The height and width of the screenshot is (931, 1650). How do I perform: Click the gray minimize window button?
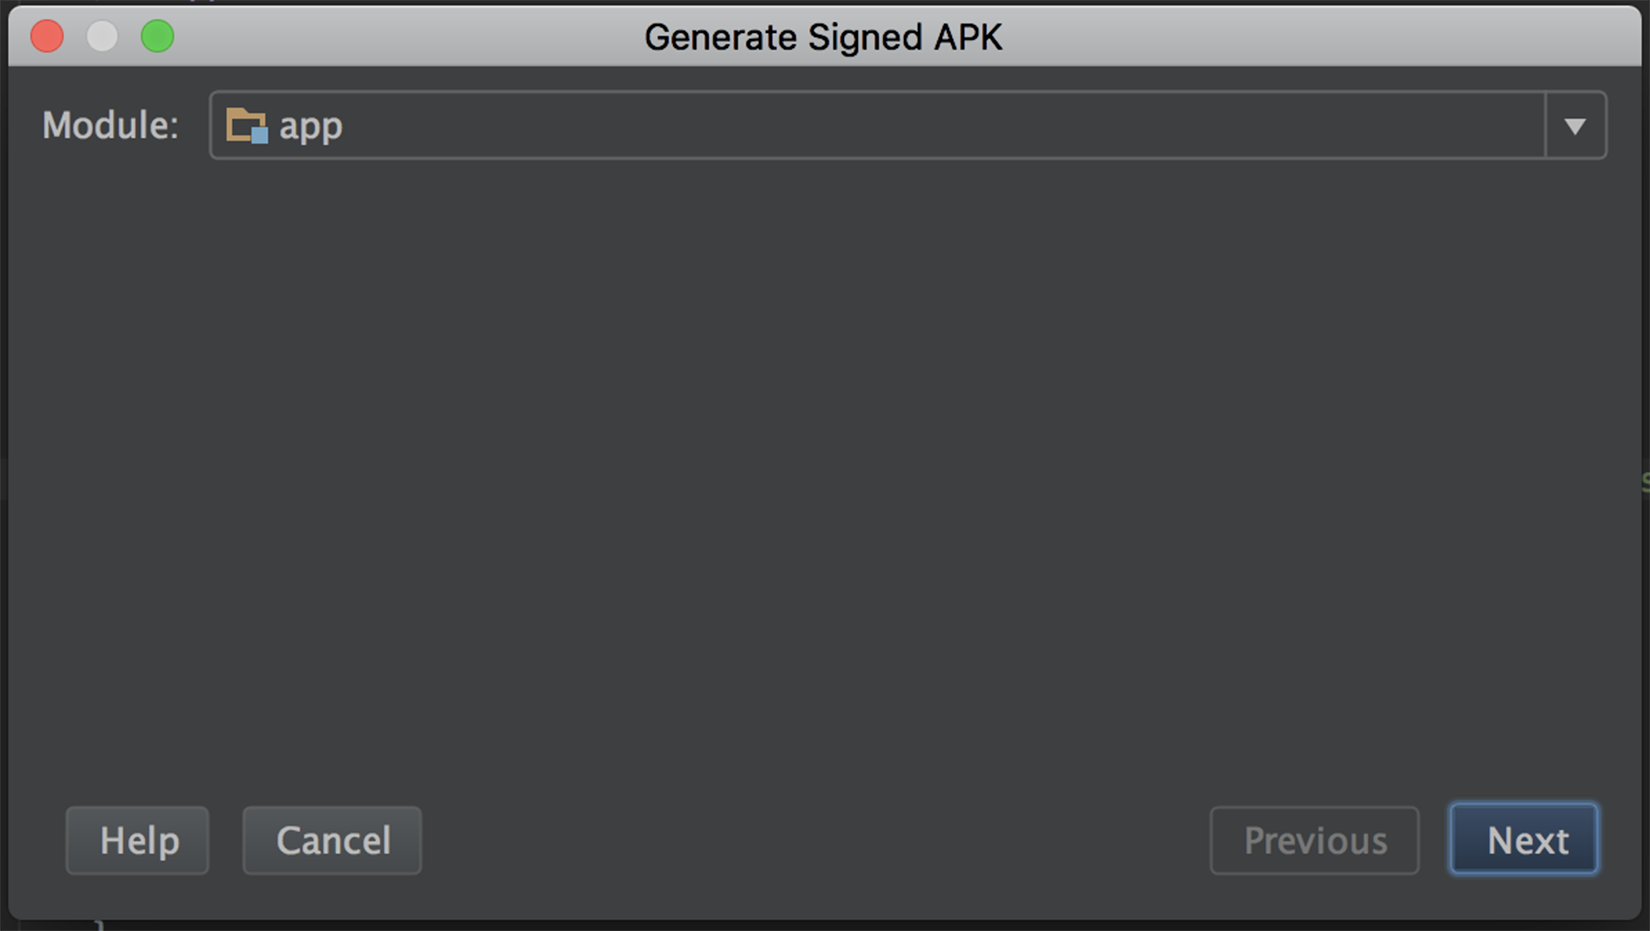click(102, 37)
